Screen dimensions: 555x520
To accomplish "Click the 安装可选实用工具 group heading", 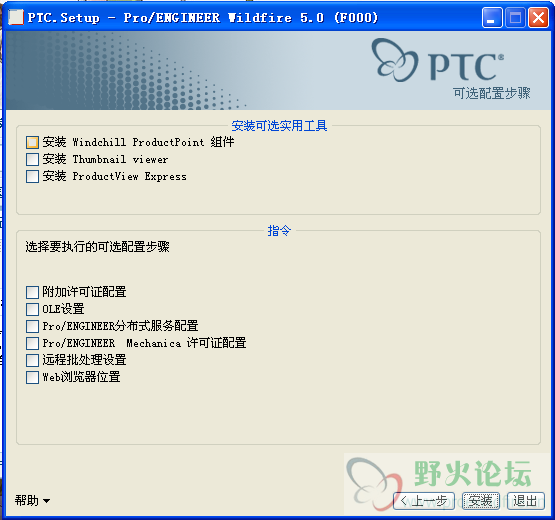I will (x=279, y=126).
